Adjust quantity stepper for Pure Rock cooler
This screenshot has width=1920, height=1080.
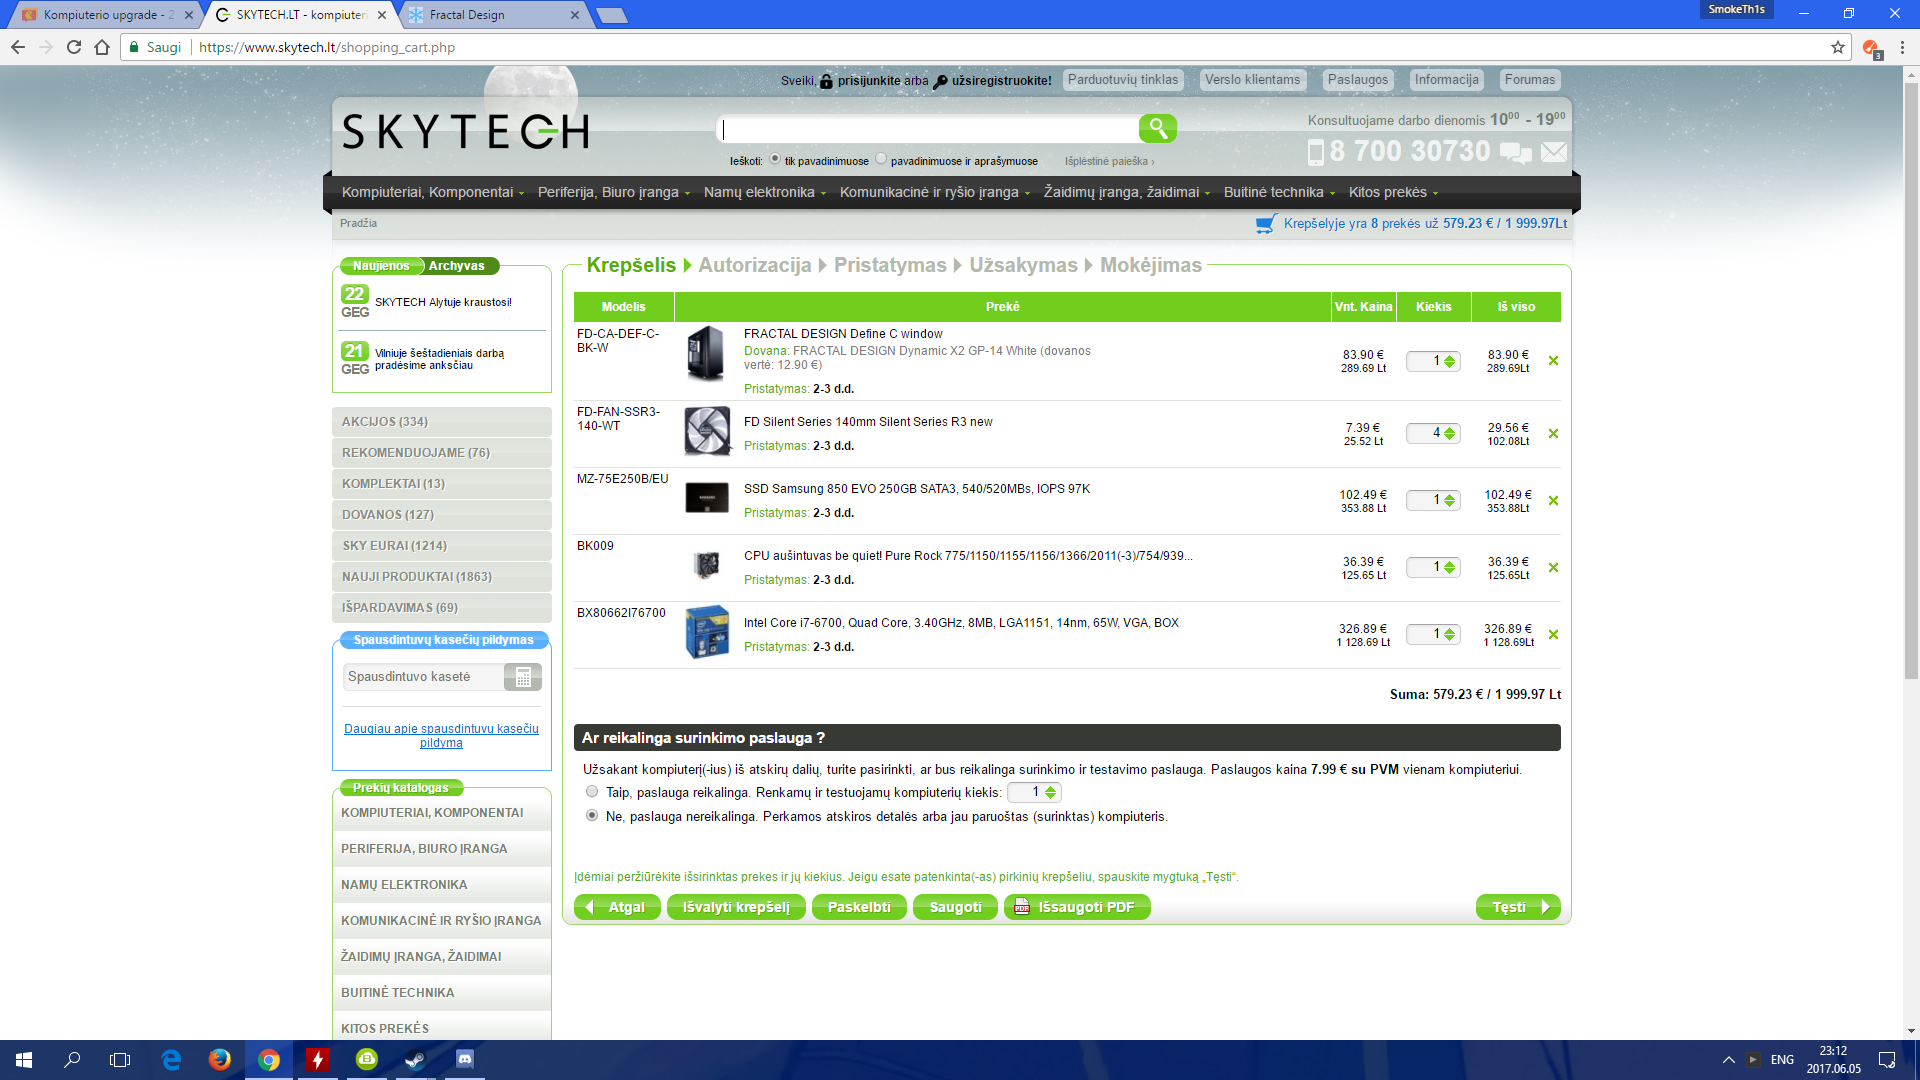coord(1450,568)
